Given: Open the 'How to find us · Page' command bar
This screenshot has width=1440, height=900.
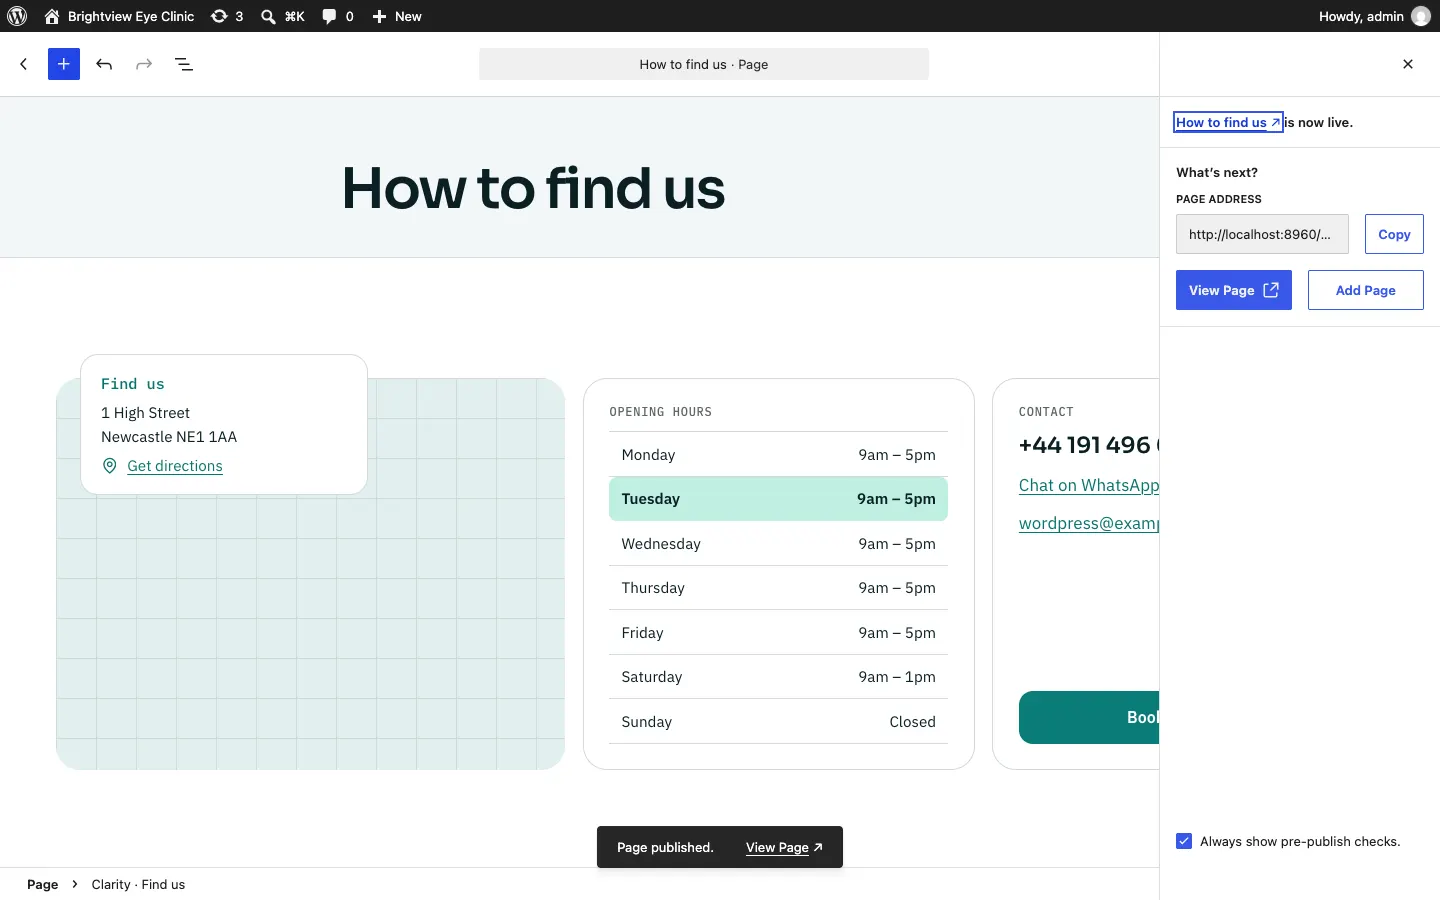Looking at the screenshot, I should point(704,64).
